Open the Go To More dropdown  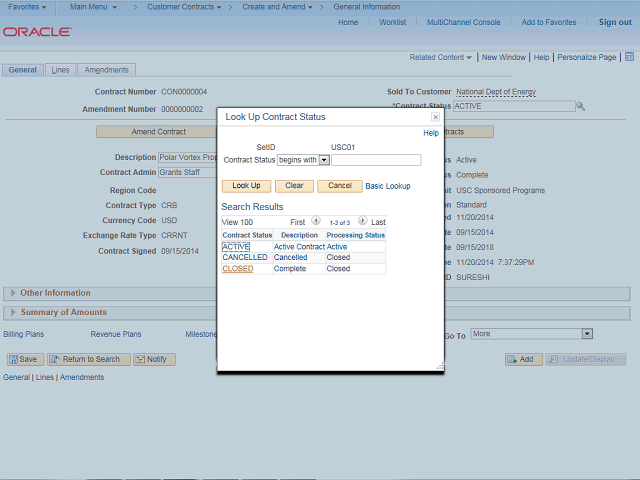pyautogui.click(x=587, y=334)
